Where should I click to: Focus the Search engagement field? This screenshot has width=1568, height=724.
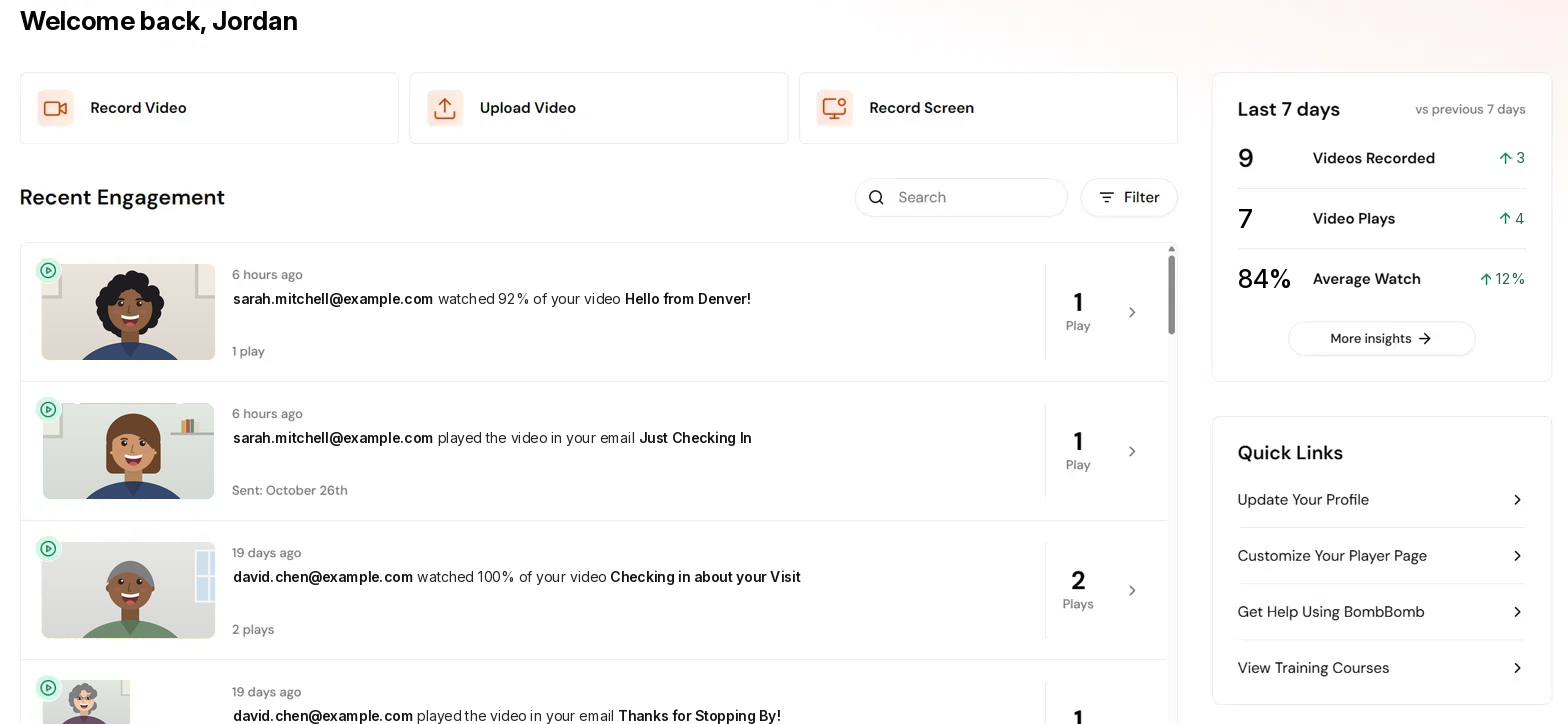961,198
